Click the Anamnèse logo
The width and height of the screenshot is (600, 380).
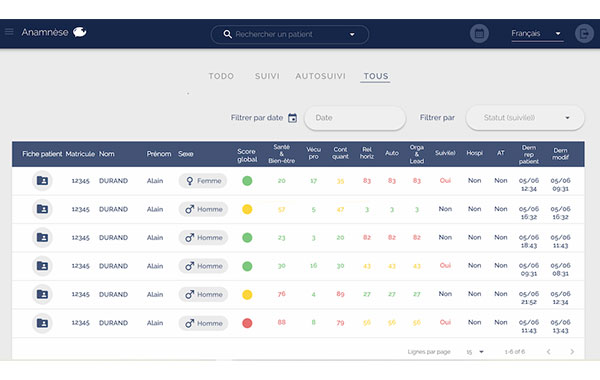54,32
